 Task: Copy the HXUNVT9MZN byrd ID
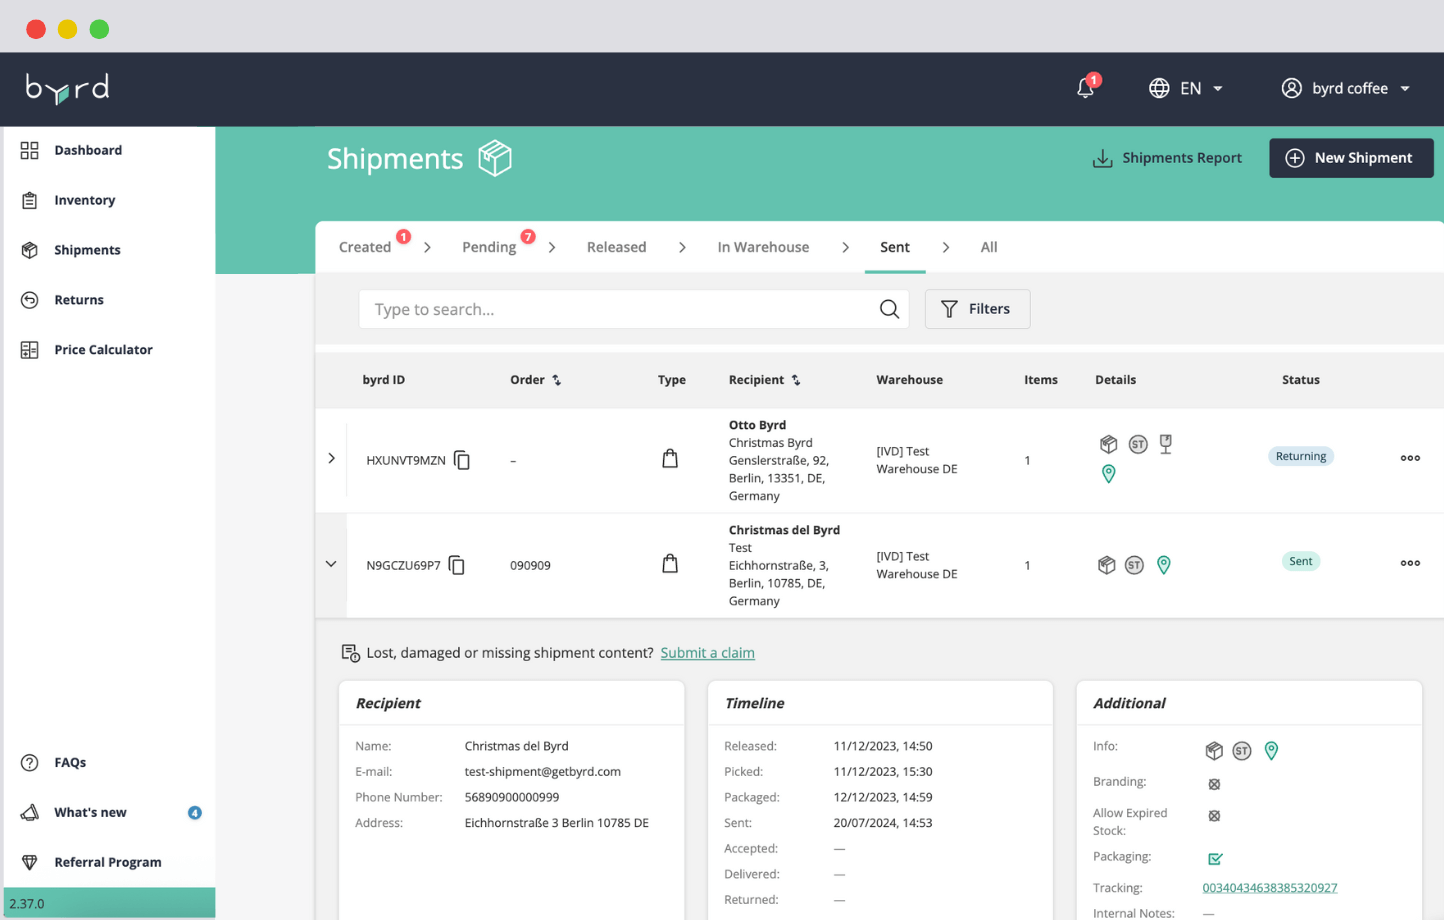pos(462,460)
